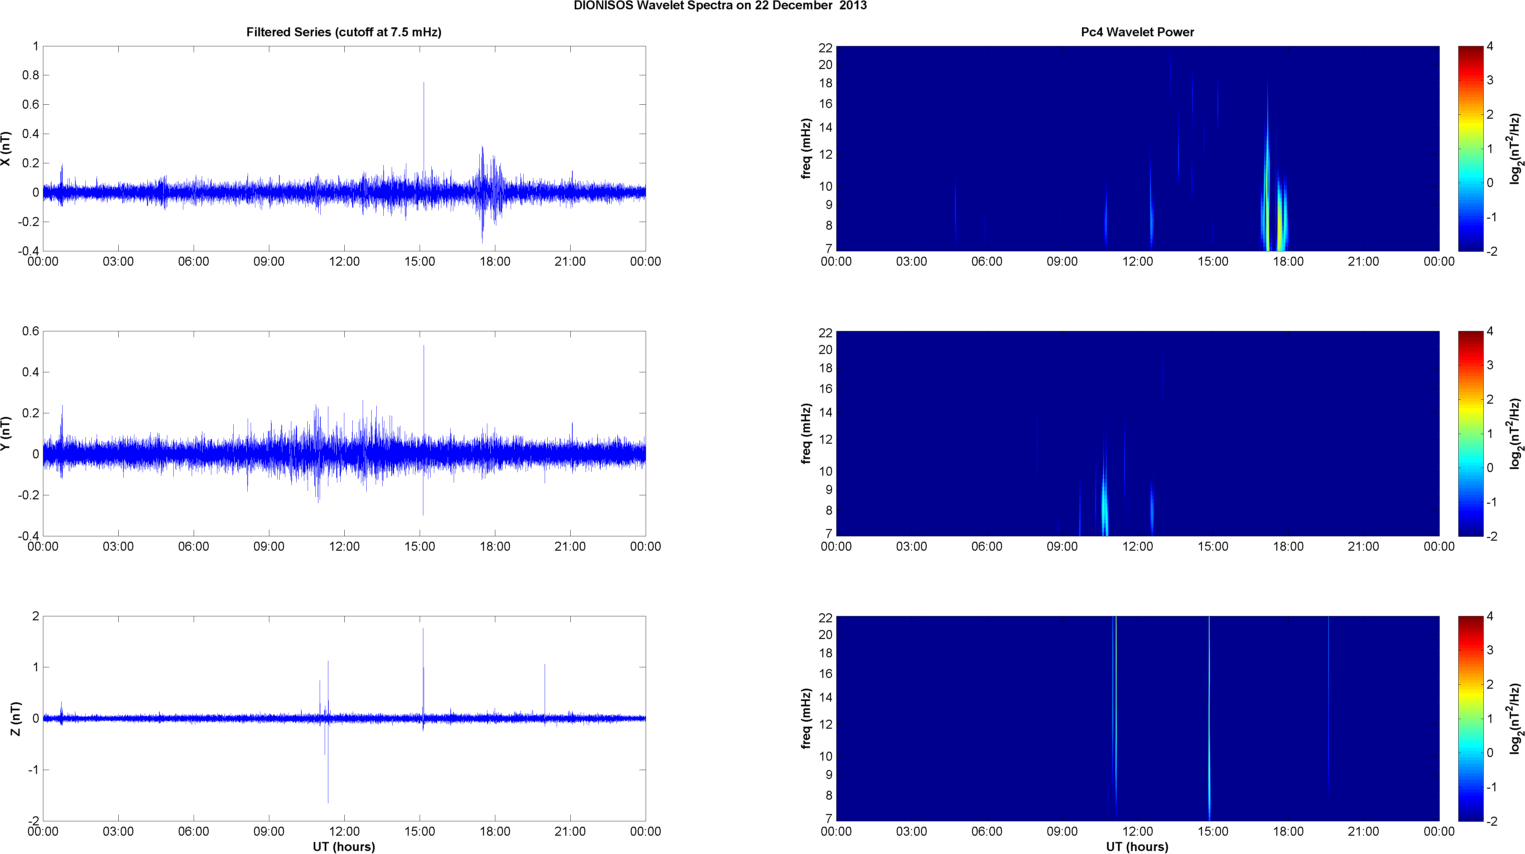Click the large negative spike in the Z series plot
This screenshot has height=854, width=1525.
click(328, 760)
